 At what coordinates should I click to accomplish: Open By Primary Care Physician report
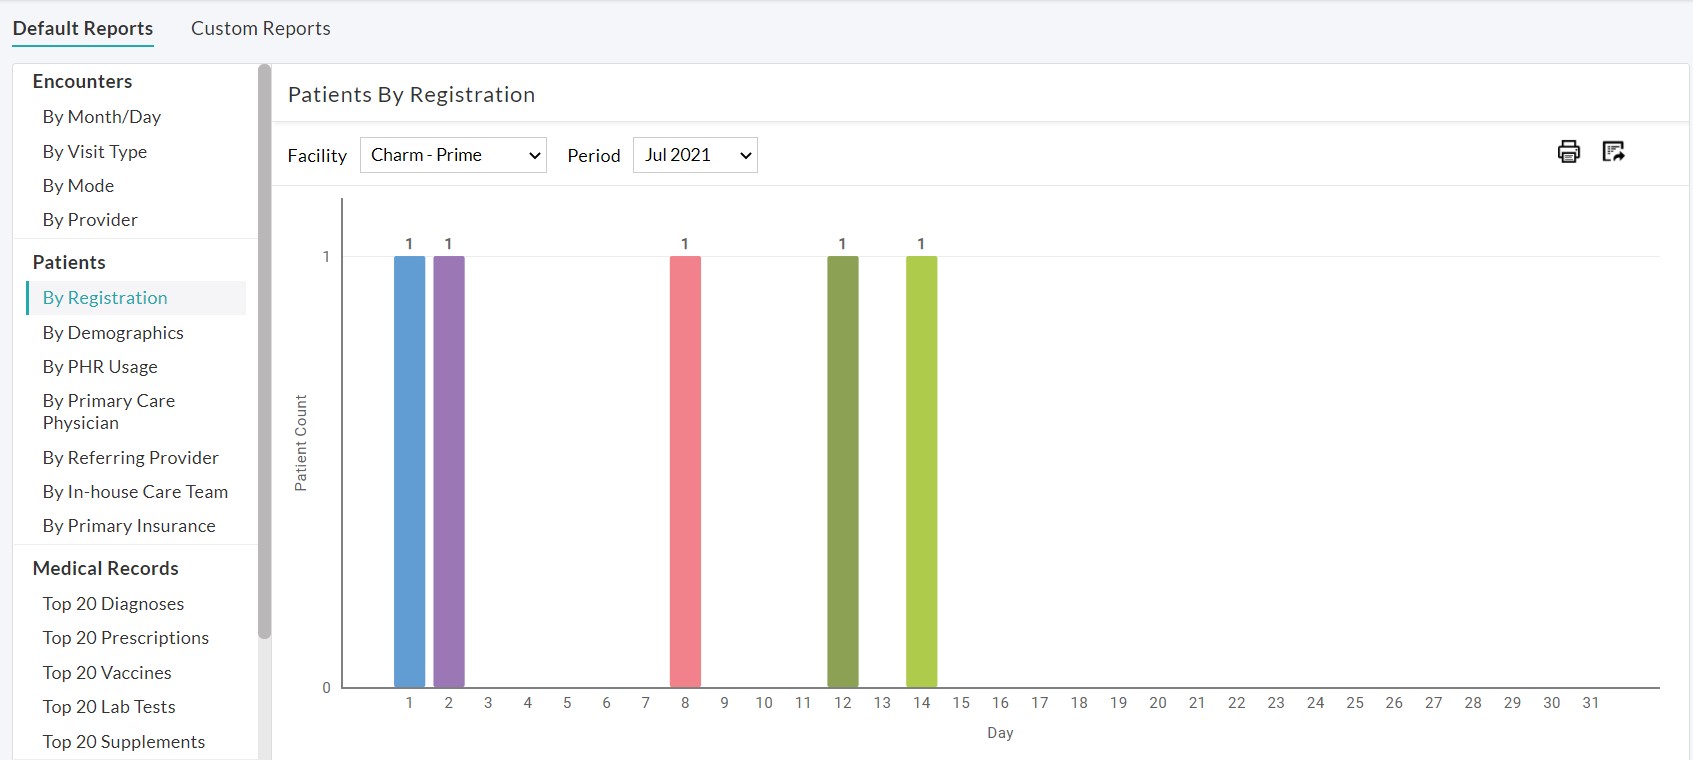(x=108, y=412)
